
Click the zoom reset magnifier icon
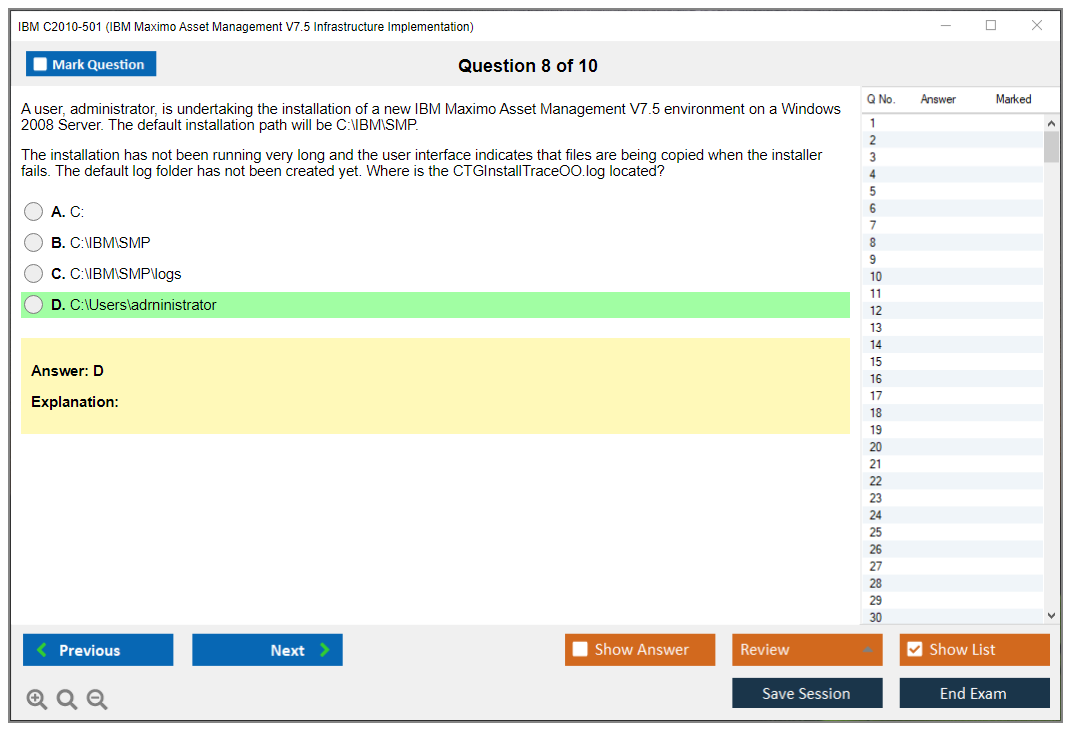[x=67, y=700]
